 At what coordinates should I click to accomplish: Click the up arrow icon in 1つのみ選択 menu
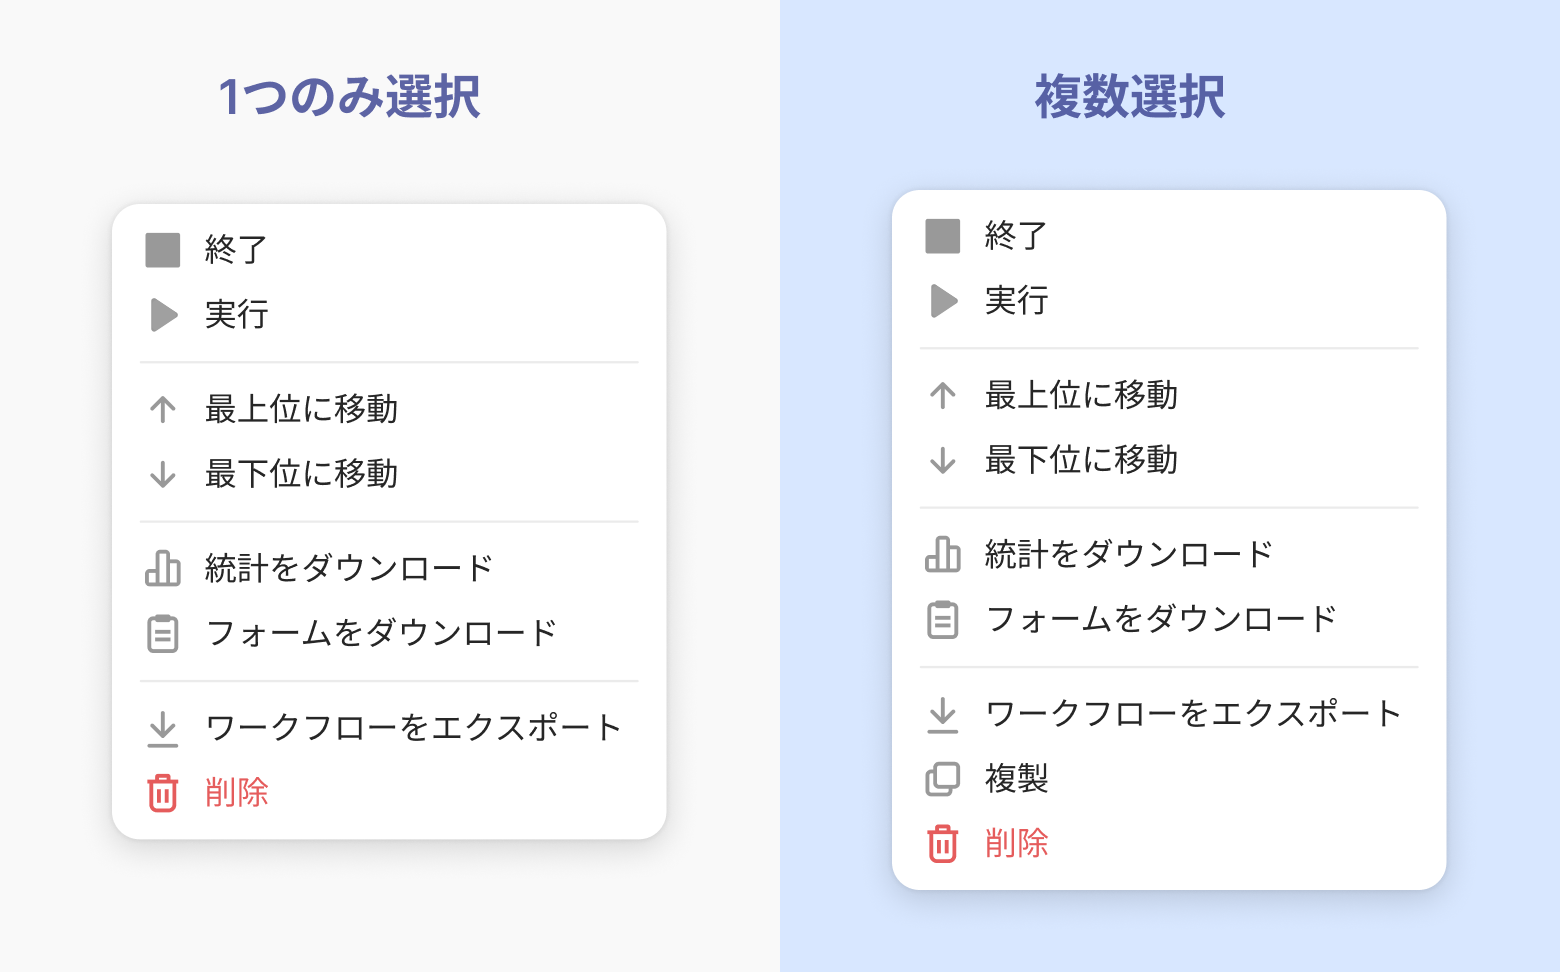click(163, 409)
